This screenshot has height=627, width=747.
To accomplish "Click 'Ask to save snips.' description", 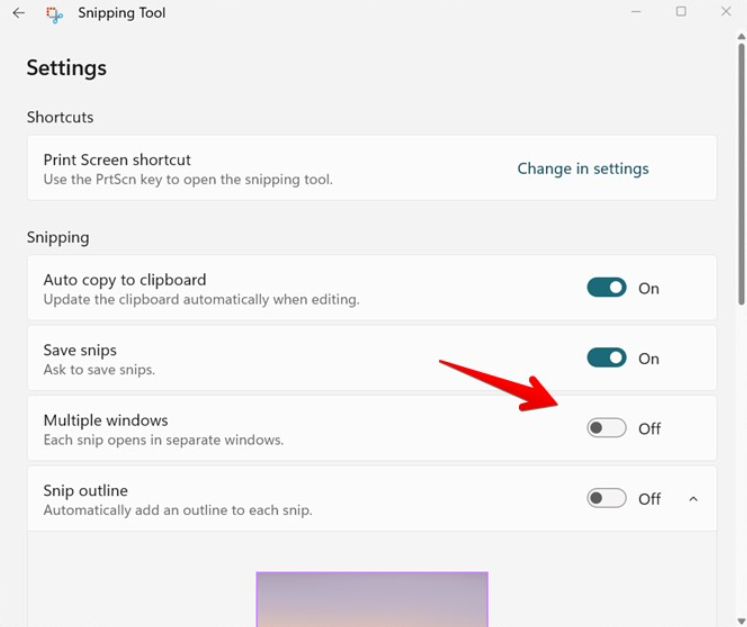I will click(99, 370).
